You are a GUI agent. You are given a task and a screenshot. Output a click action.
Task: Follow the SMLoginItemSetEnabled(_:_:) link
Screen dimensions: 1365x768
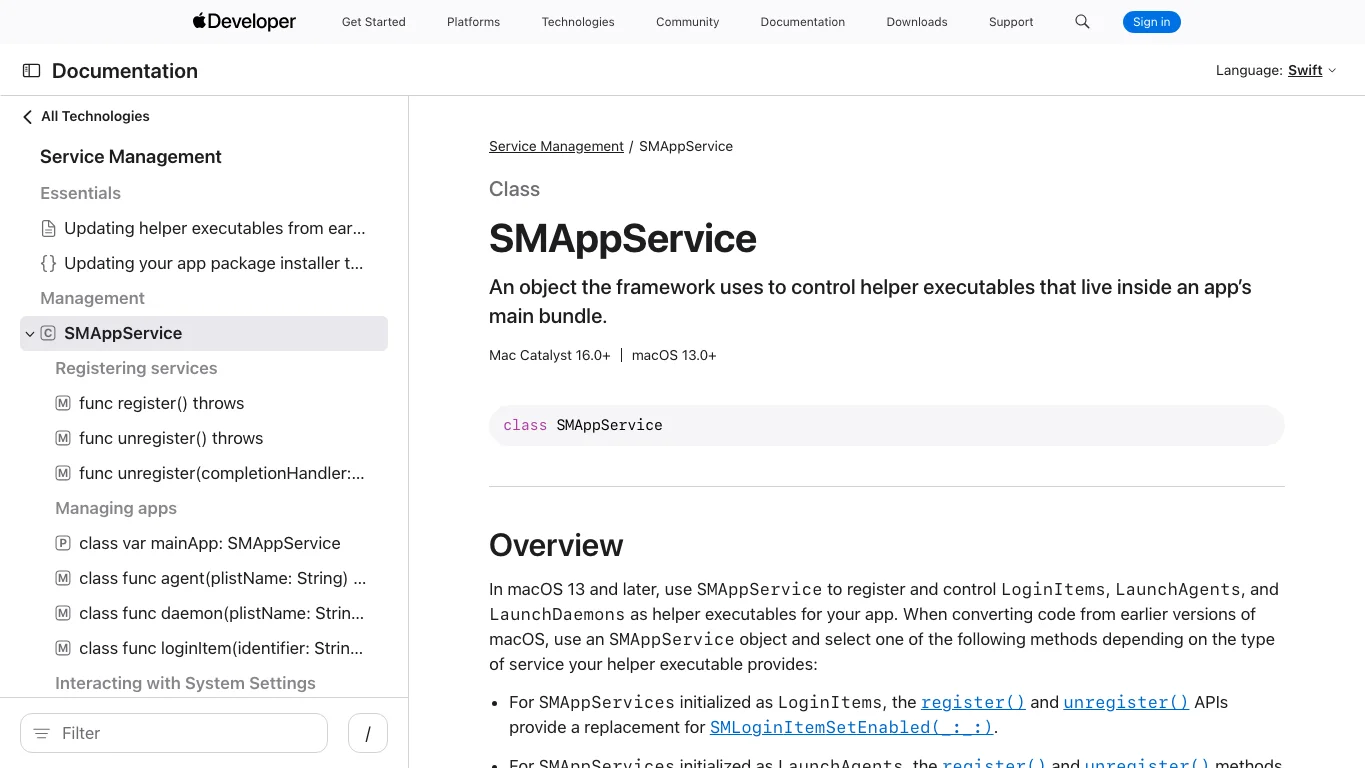[x=852, y=727]
